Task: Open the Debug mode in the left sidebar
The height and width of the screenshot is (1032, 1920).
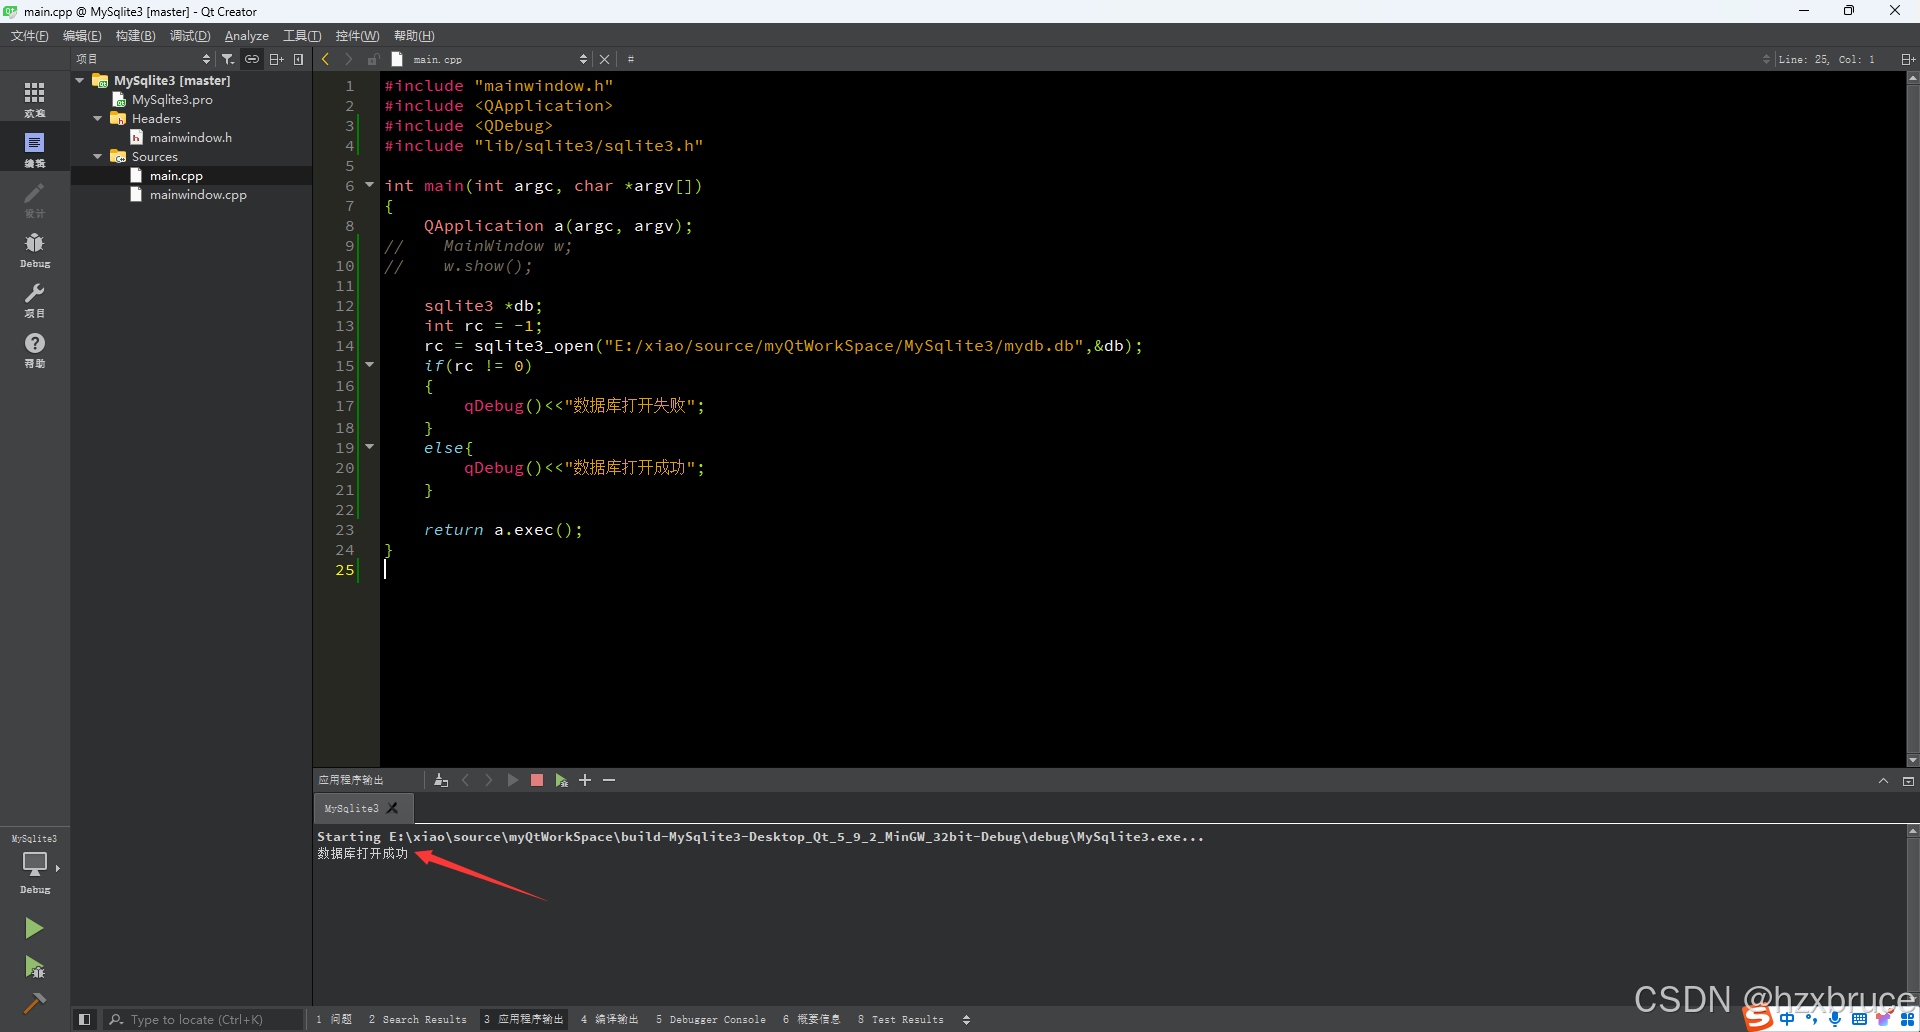Action: coord(35,249)
